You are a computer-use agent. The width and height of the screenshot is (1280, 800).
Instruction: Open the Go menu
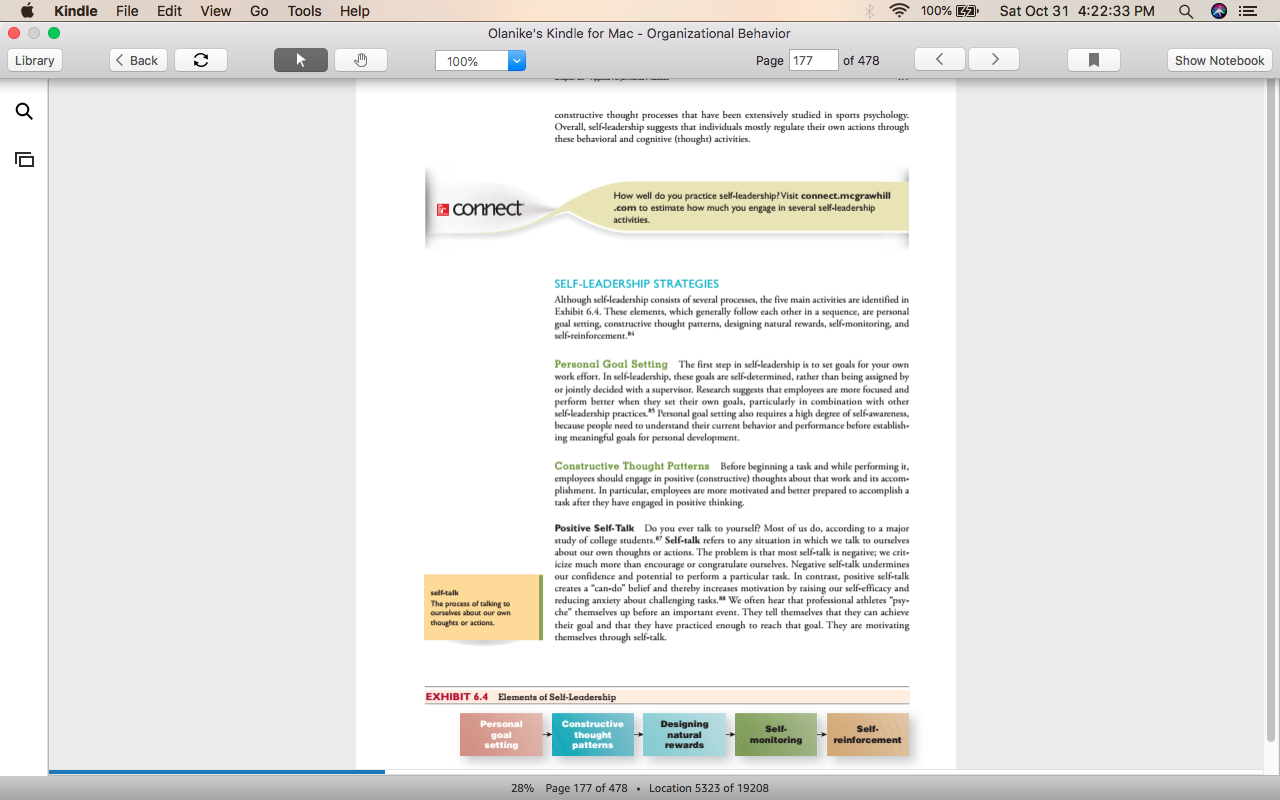259,11
